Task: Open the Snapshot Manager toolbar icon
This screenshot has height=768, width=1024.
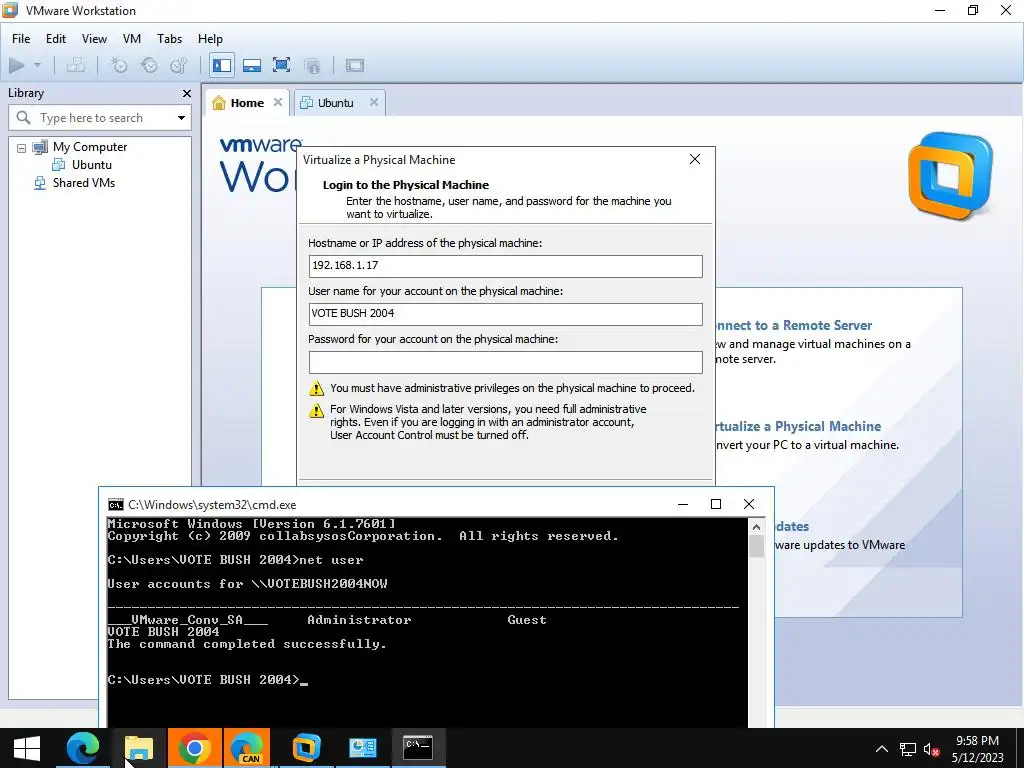Action: coord(178,65)
